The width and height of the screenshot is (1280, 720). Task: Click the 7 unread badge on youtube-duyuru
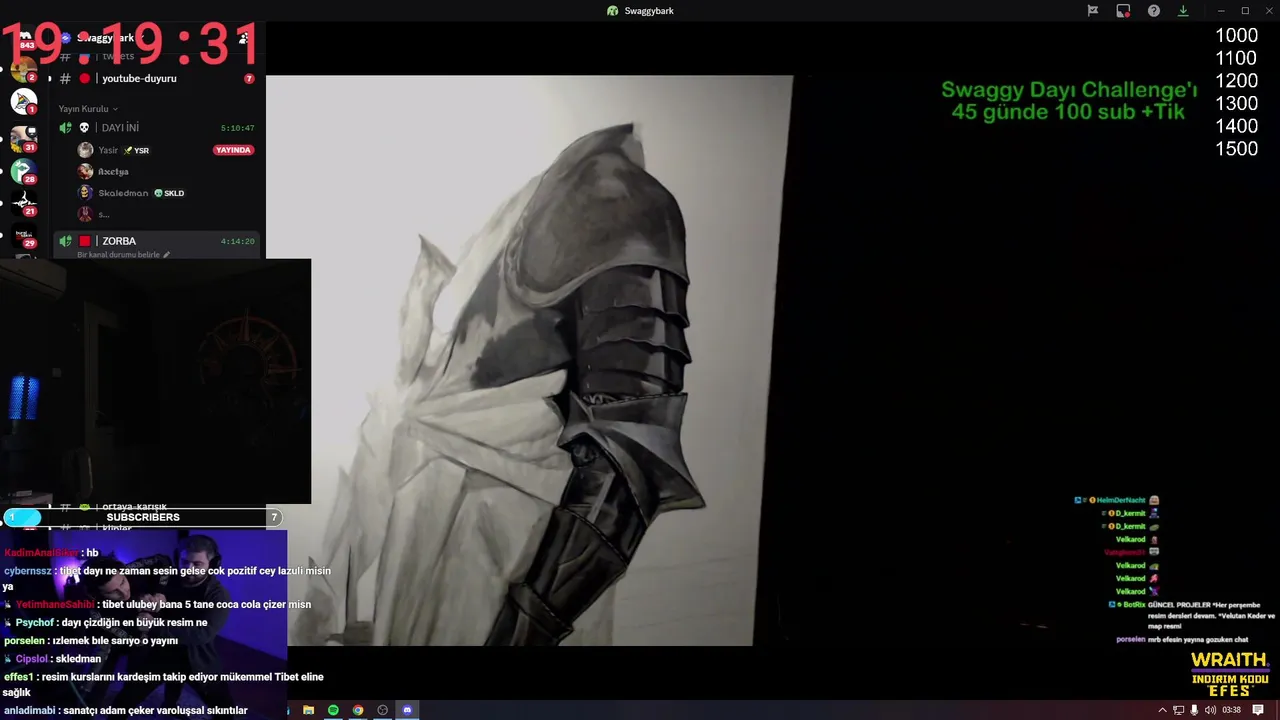[249, 78]
